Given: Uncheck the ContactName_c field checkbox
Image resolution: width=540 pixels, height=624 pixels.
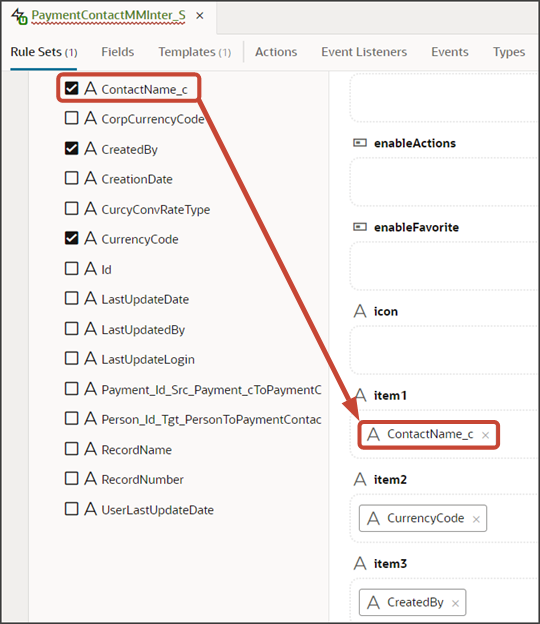Looking at the screenshot, I should (x=72, y=88).
